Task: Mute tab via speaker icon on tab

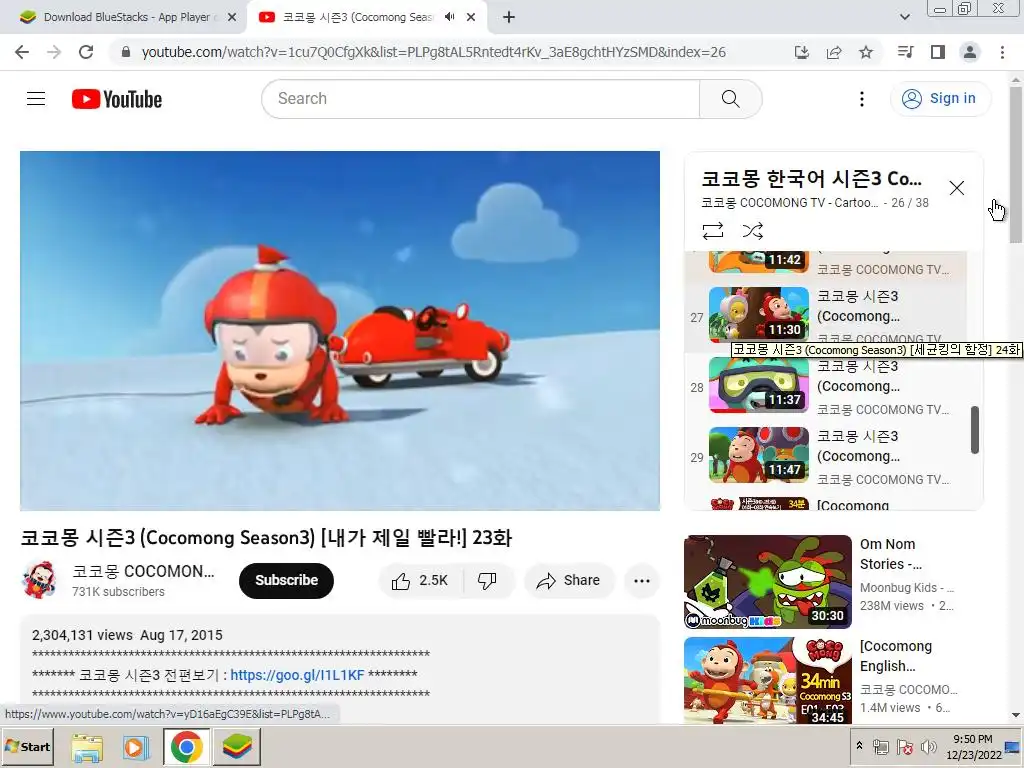Action: pyautogui.click(x=449, y=17)
